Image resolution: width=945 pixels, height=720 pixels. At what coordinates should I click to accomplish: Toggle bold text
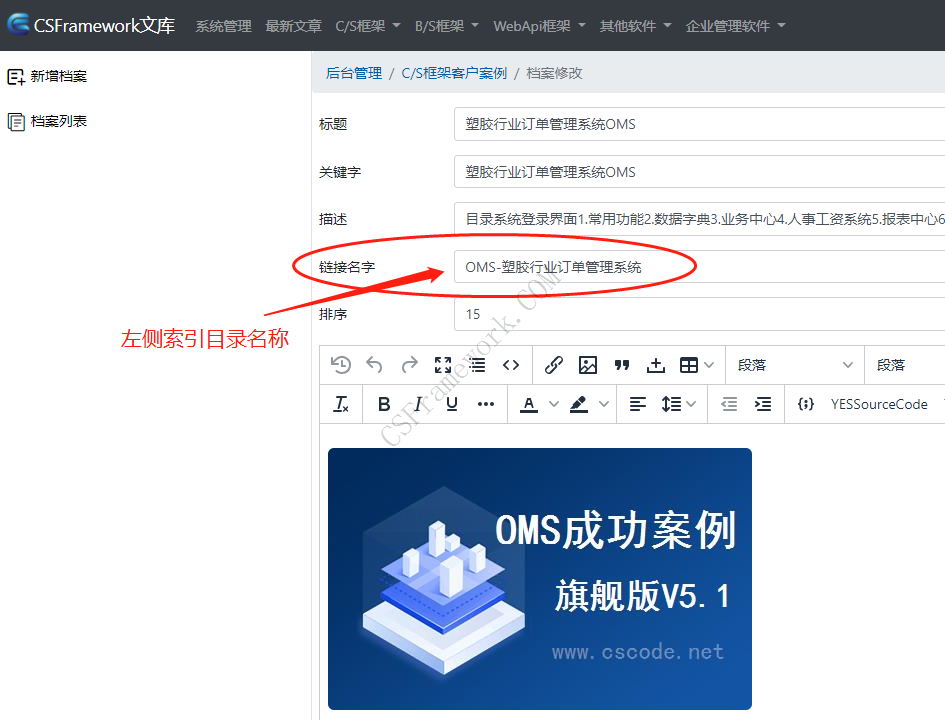pos(384,404)
